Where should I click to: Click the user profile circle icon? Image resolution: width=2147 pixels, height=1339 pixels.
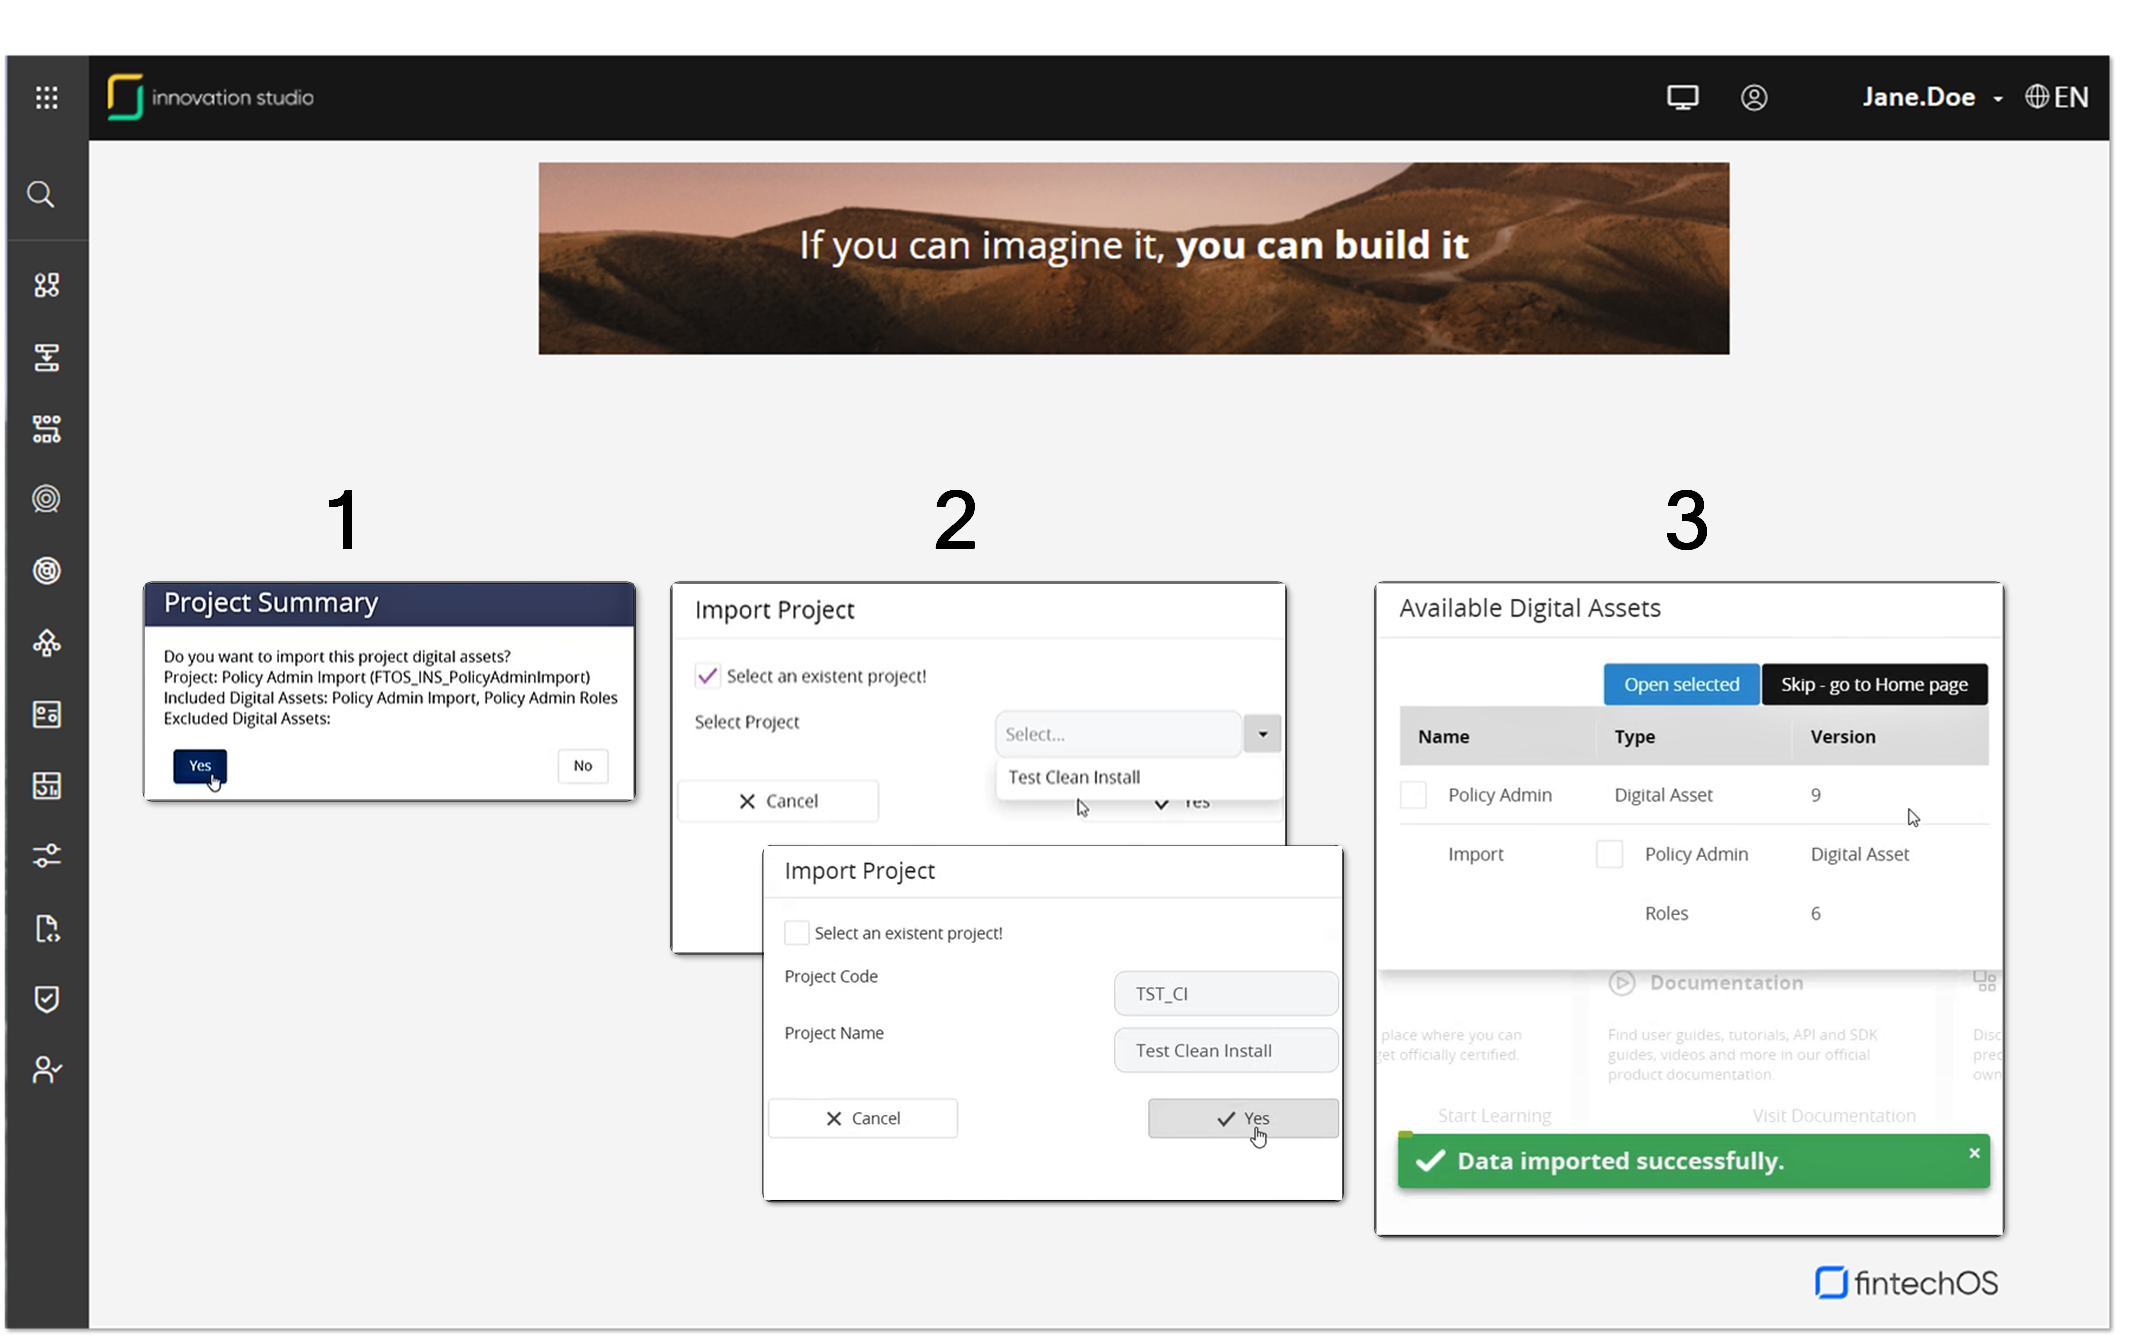pyautogui.click(x=1753, y=97)
